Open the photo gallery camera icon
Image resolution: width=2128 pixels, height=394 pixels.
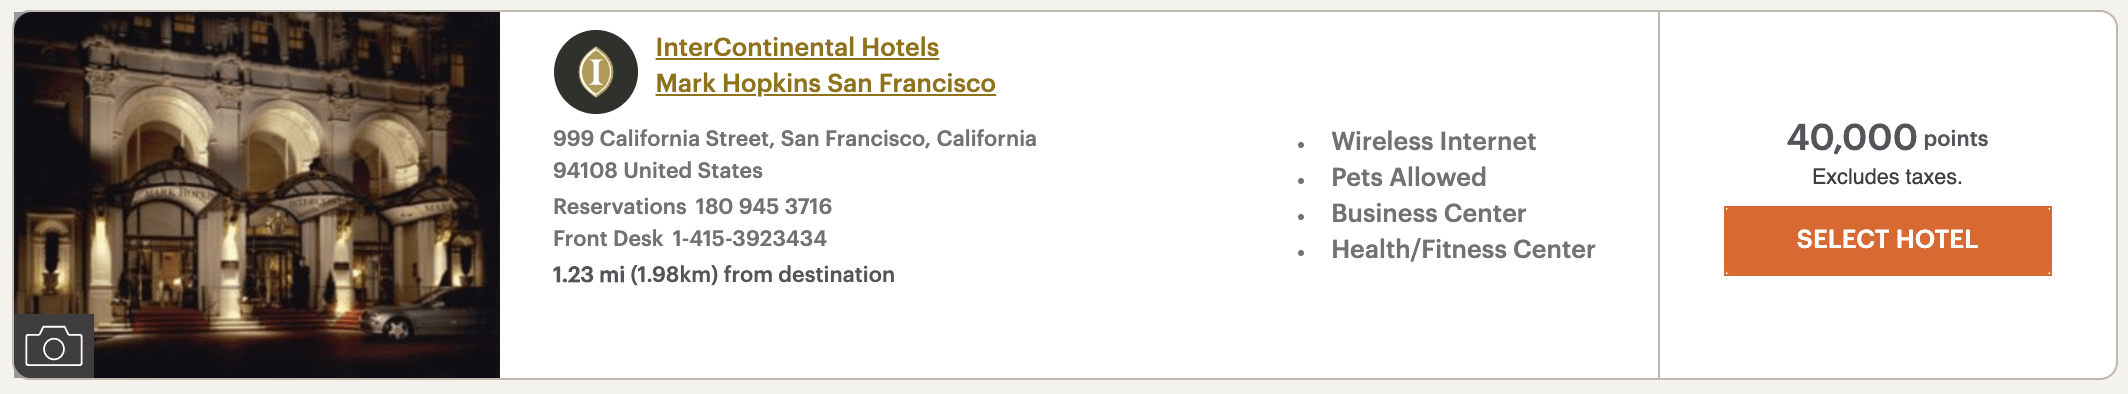54,346
